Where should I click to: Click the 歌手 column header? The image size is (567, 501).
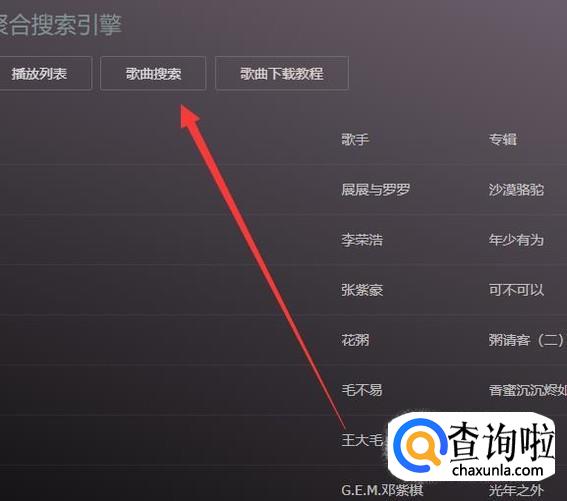coord(355,139)
